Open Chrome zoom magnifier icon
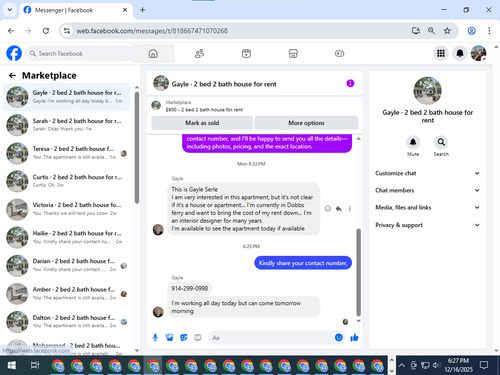The width and height of the screenshot is (500, 375). 431,31
